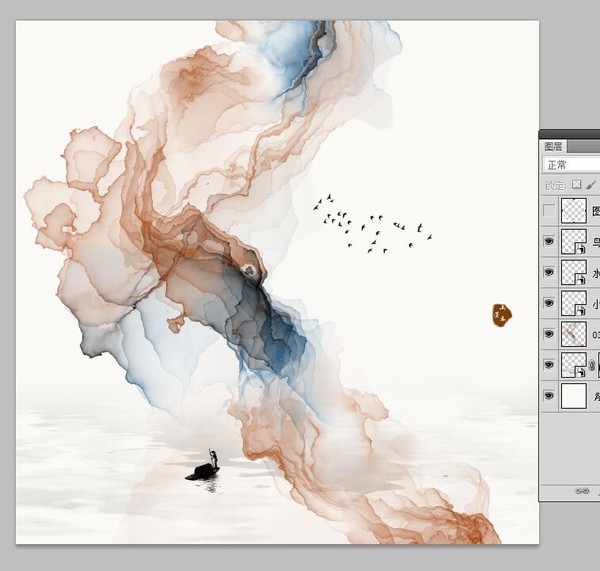Select the top hidden layer thumbnail
Image resolution: width=600 pixels, height=571 pixels.
[x=574, y=210]
